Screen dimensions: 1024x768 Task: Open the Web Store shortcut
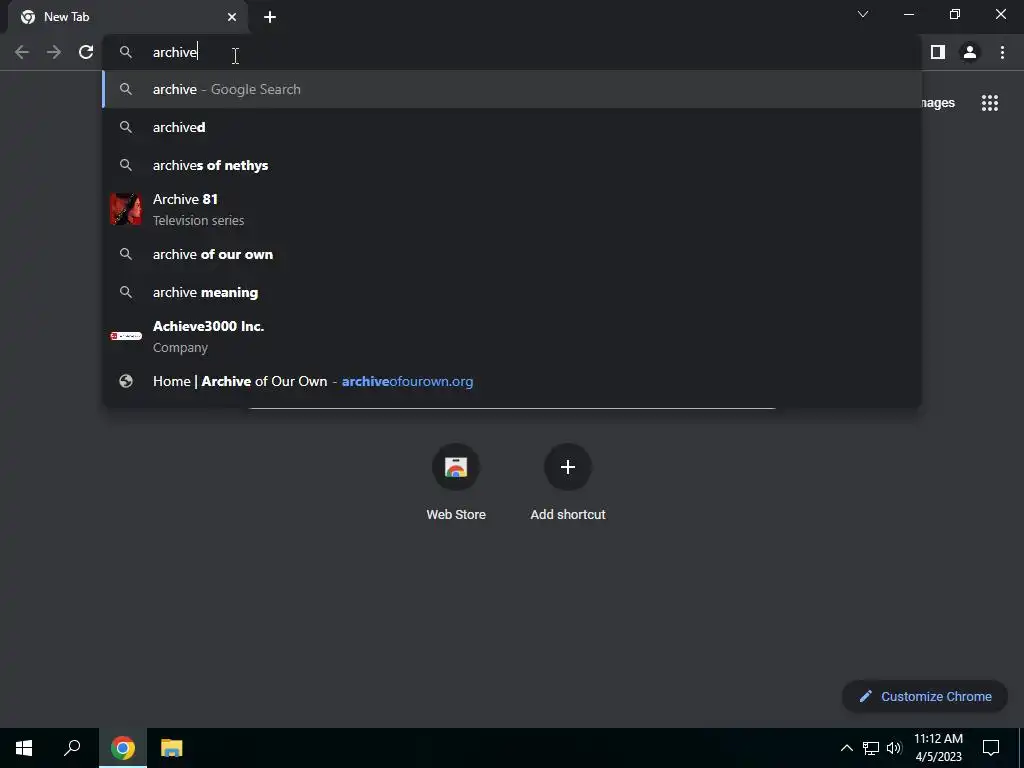coord(456,482)
